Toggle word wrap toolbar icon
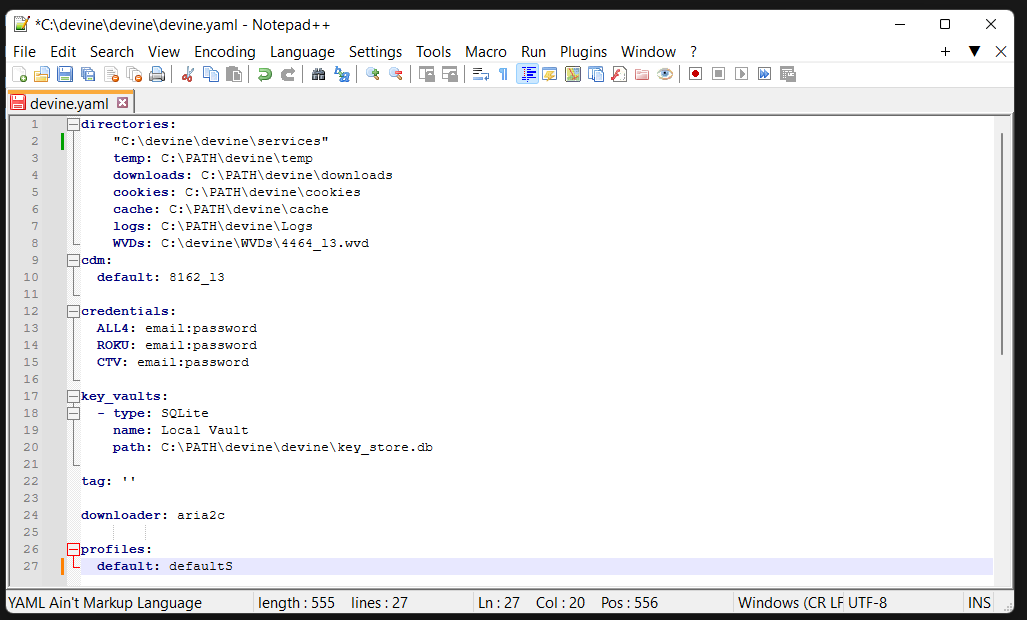This screenshot has width=1027, height=620. [481, 74]
